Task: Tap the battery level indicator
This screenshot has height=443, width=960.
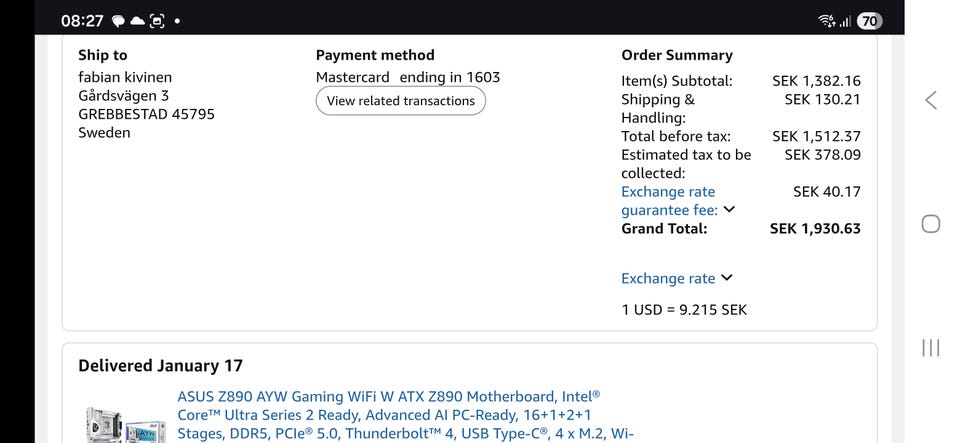Action: coord(869,21)
